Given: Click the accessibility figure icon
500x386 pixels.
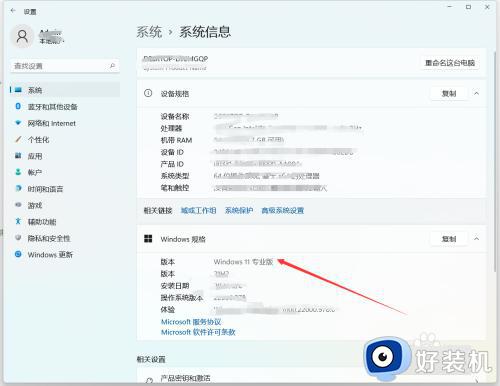Looking at the screenshot, I should 18,221.
